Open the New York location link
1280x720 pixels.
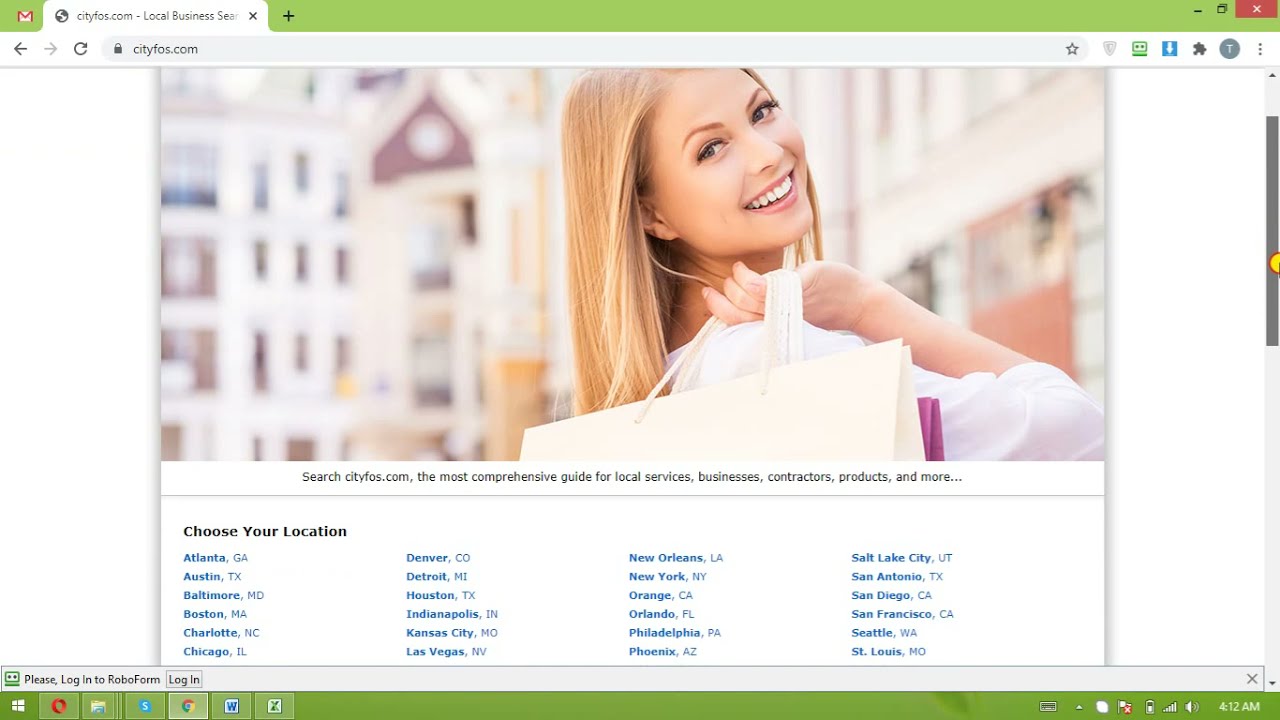668,577
